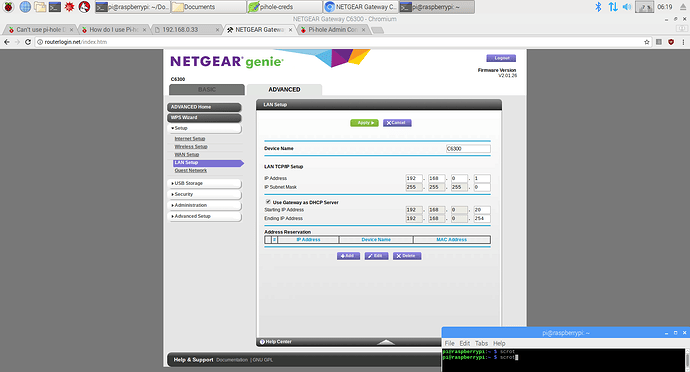
Task: Click the IP Address column header
Action: tap(308, 239)
